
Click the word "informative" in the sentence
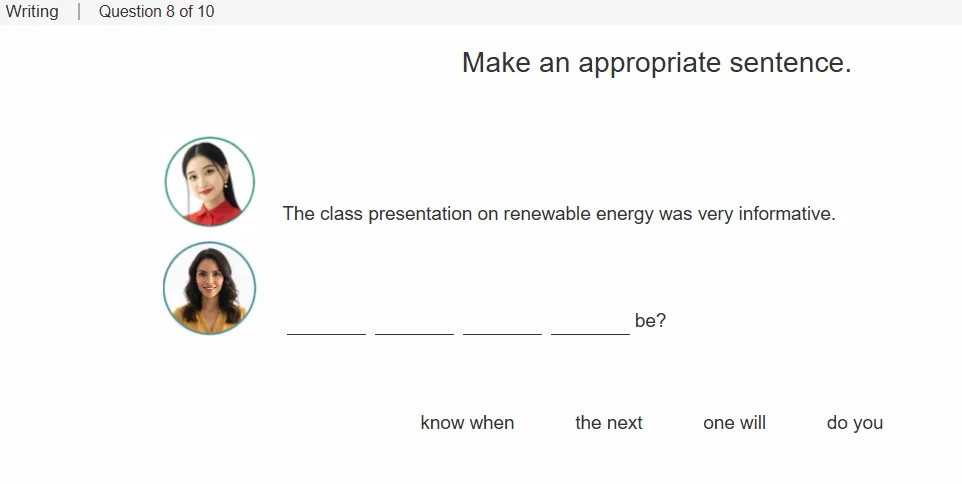[784, 213]
